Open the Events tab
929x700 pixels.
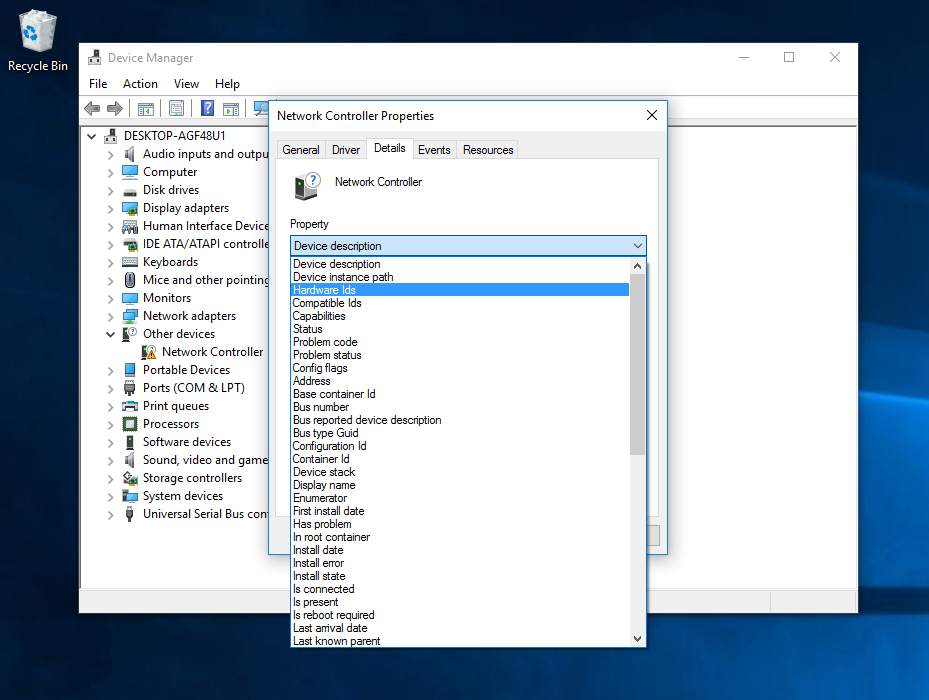point(434,150)
